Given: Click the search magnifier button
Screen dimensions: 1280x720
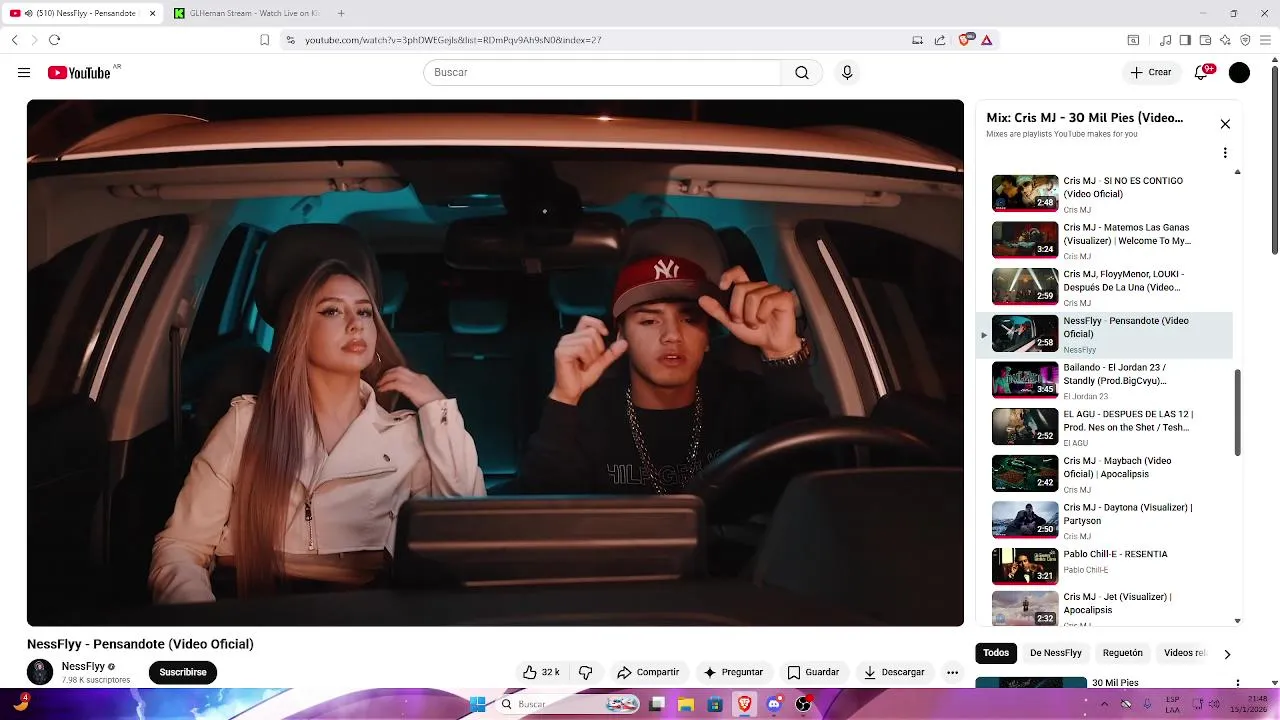Looking at the screenshot, I should click(x=802, y=73).
